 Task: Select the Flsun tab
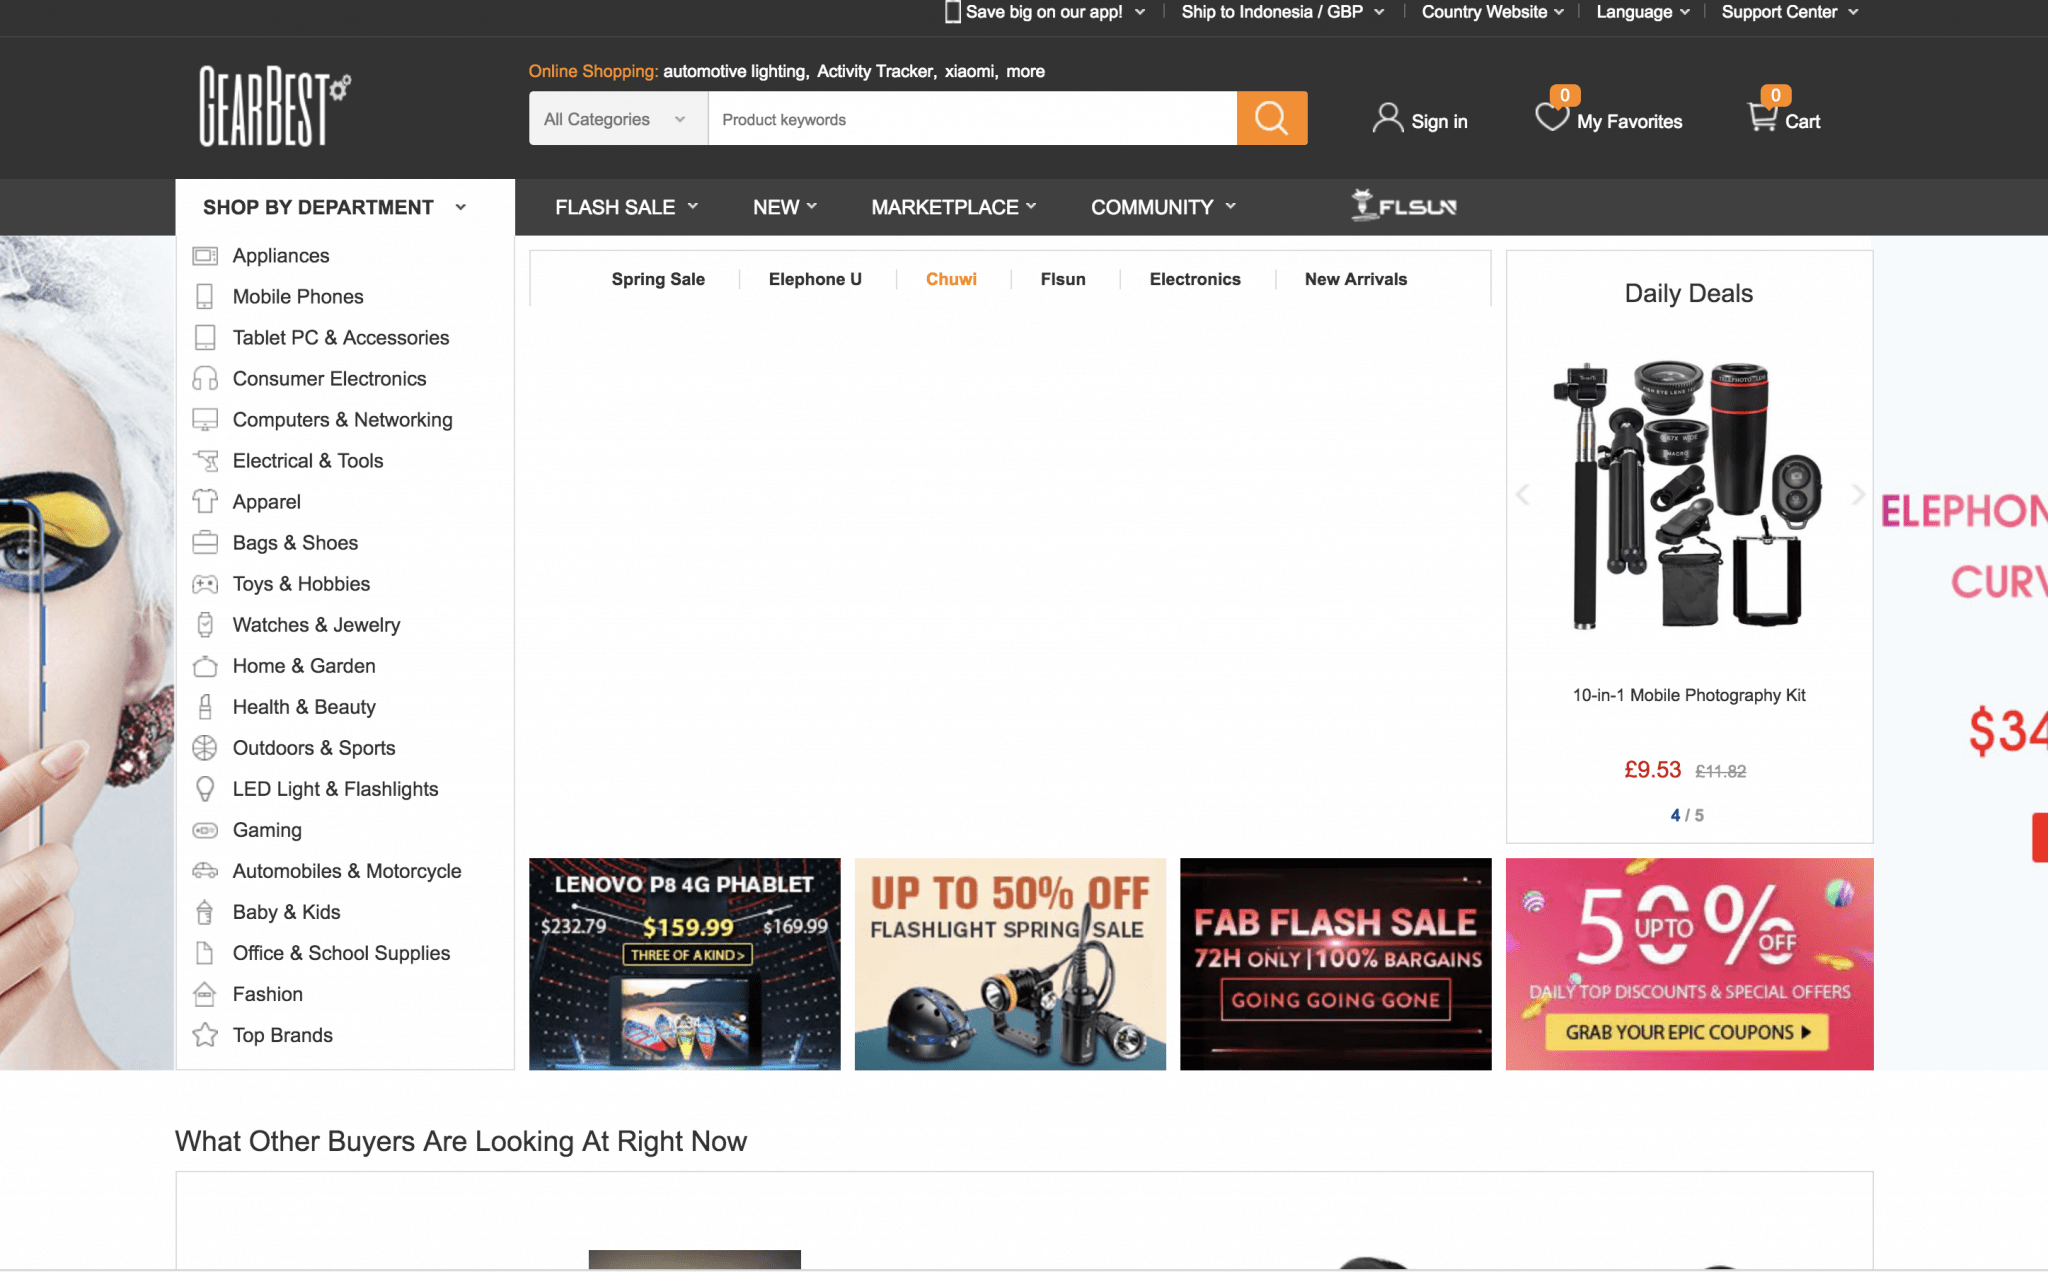tap(1063, 279)
